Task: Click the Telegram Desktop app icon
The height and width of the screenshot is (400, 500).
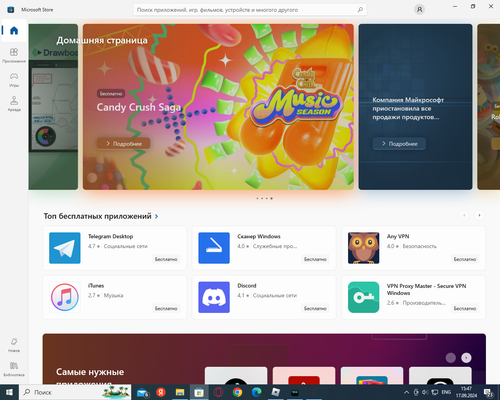Action: pos(65,248)
